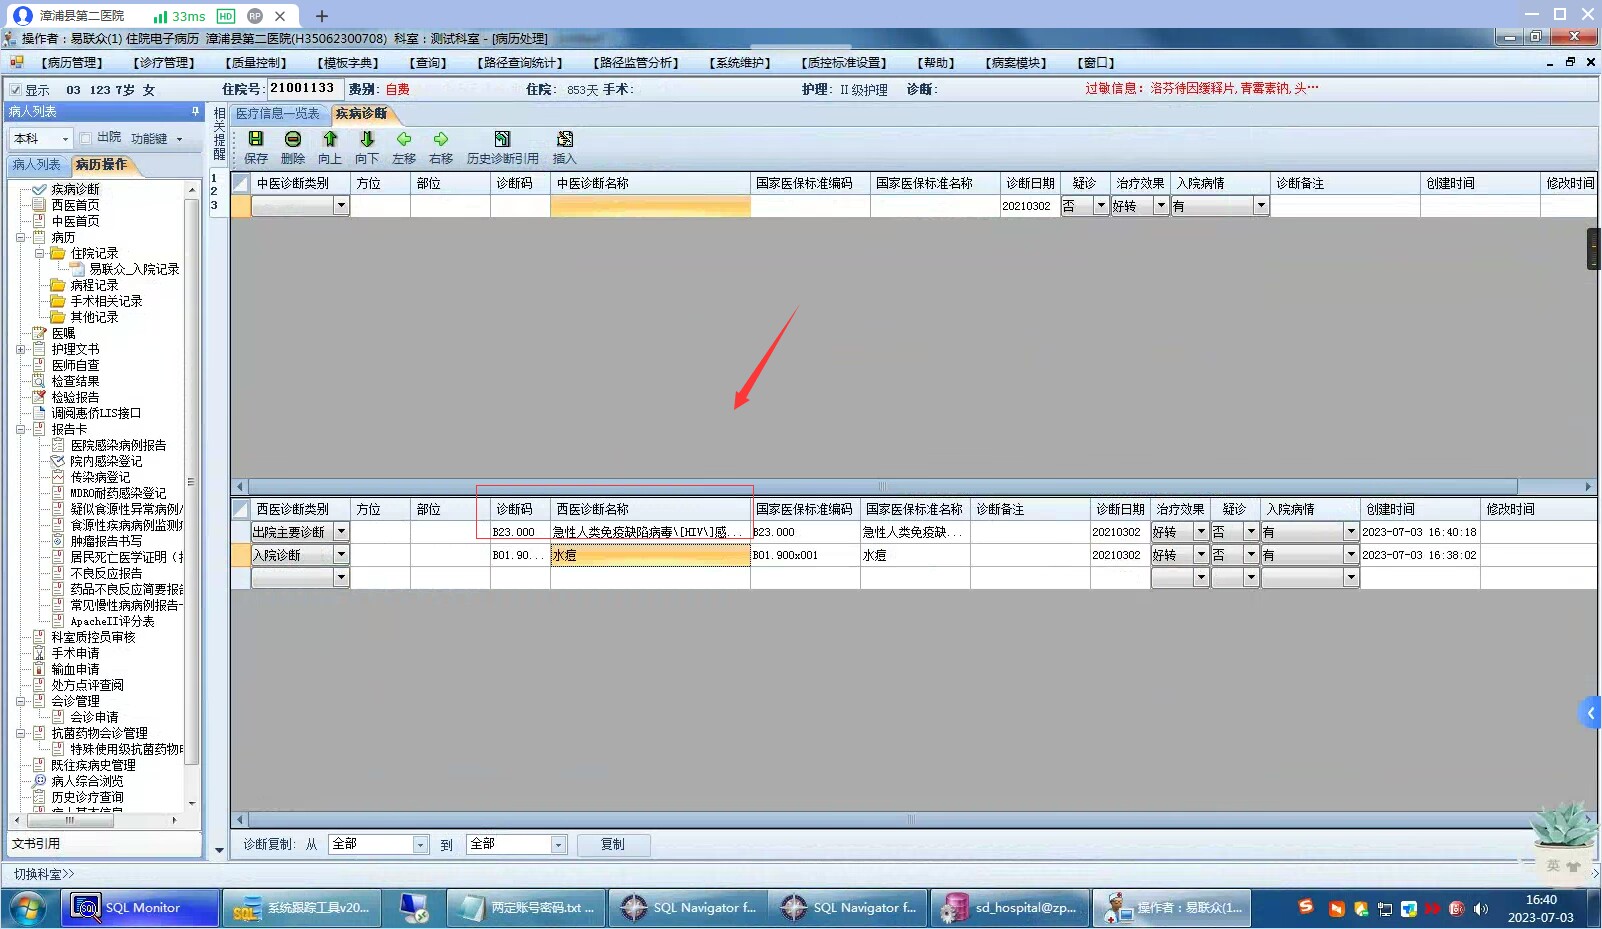Image resolution: width=1602 pixels, height=929 pixels.
Task: Toggle the 出院 checkbox
Action: [86, 138]
